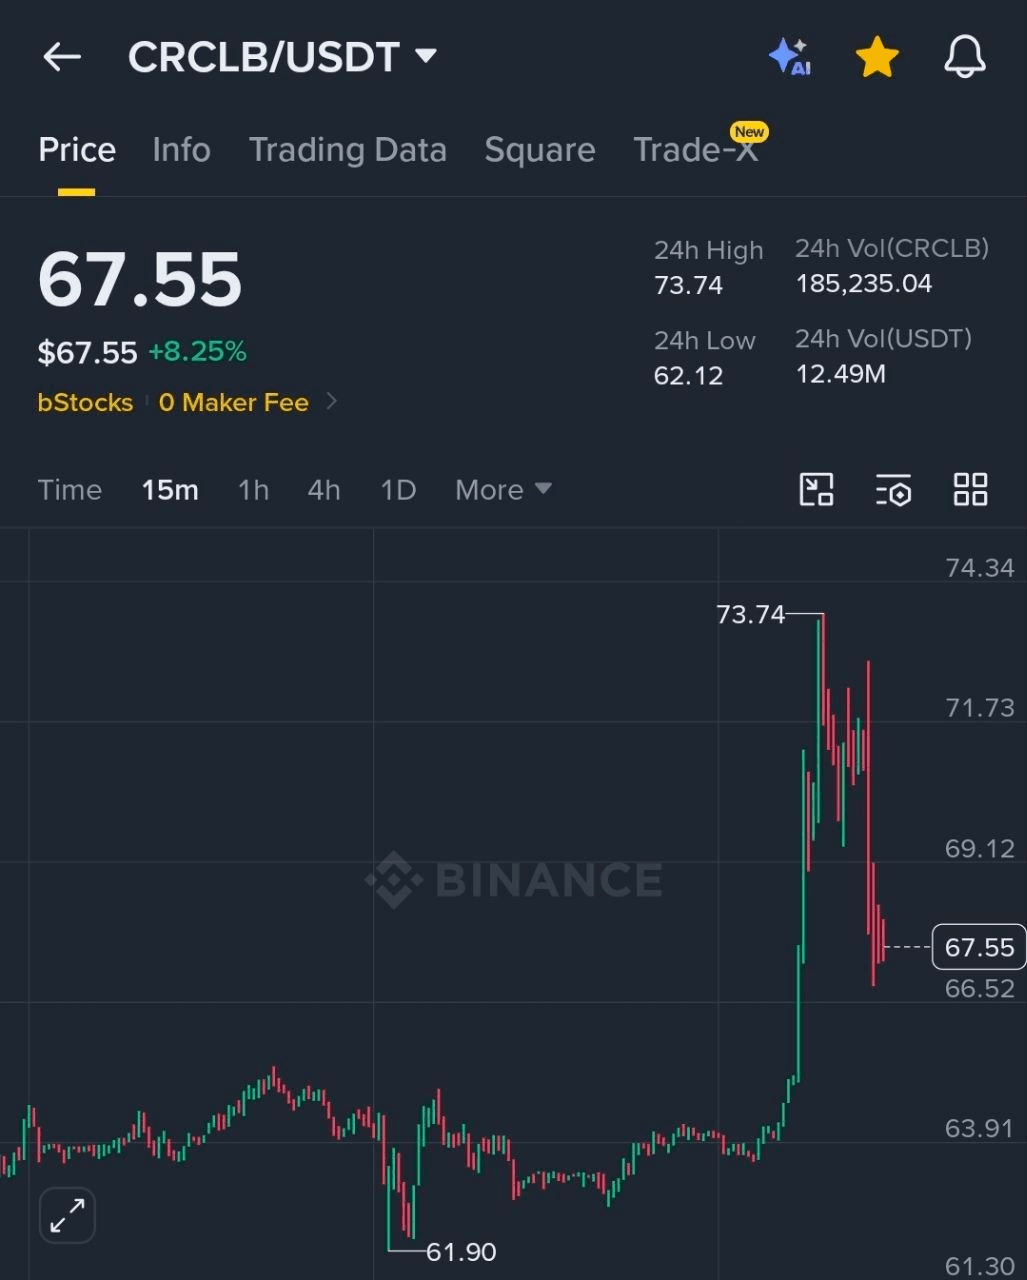Toggle the yellow favorite star
The height and width of the screenshot is (1280, 1027).
(877, 57)
